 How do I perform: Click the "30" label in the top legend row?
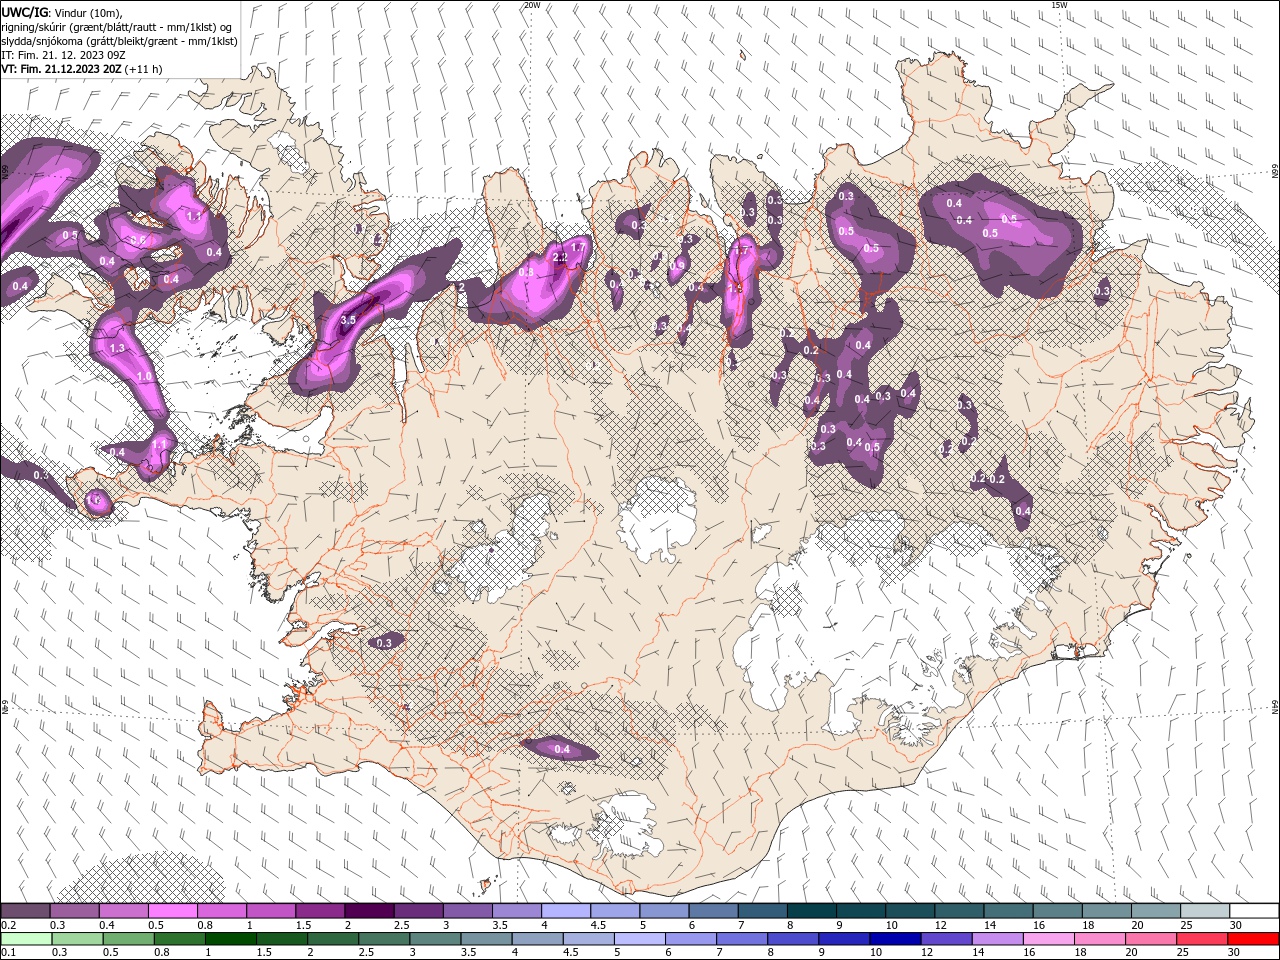tap(1236, 925)
